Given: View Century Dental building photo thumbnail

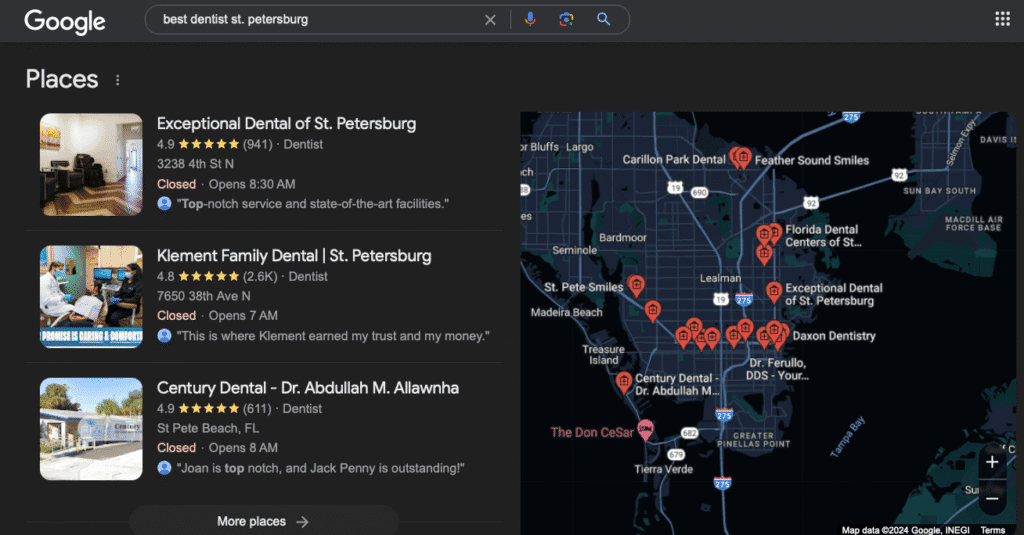Looking at the screenshot, I should [91, 428].
